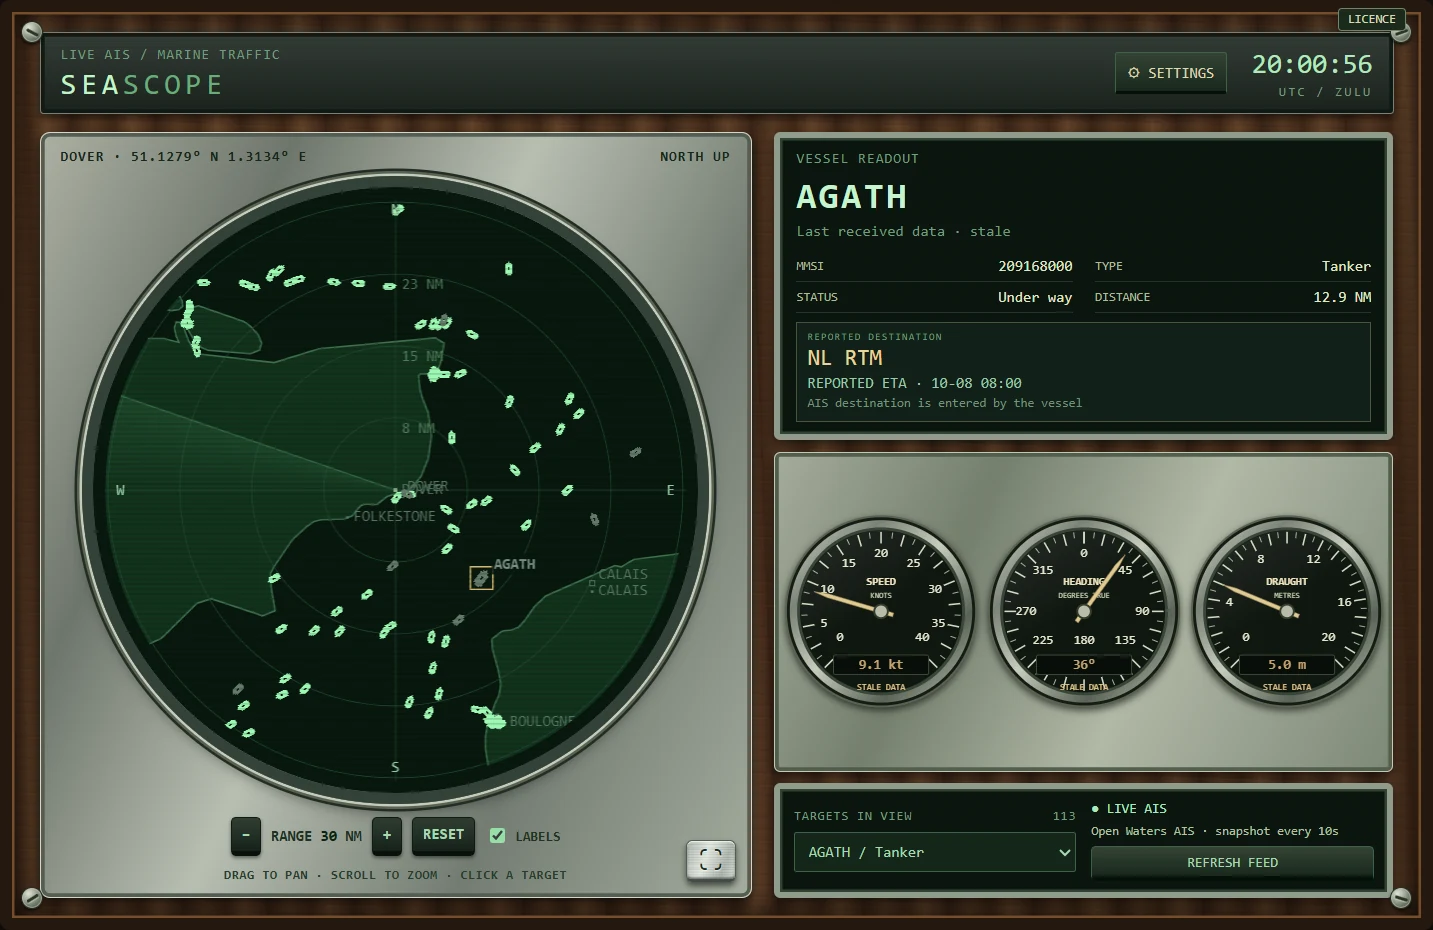
Task: Click the UTC clock 20:00:56
Action: pyautogui.click(x=1312, y=65)
